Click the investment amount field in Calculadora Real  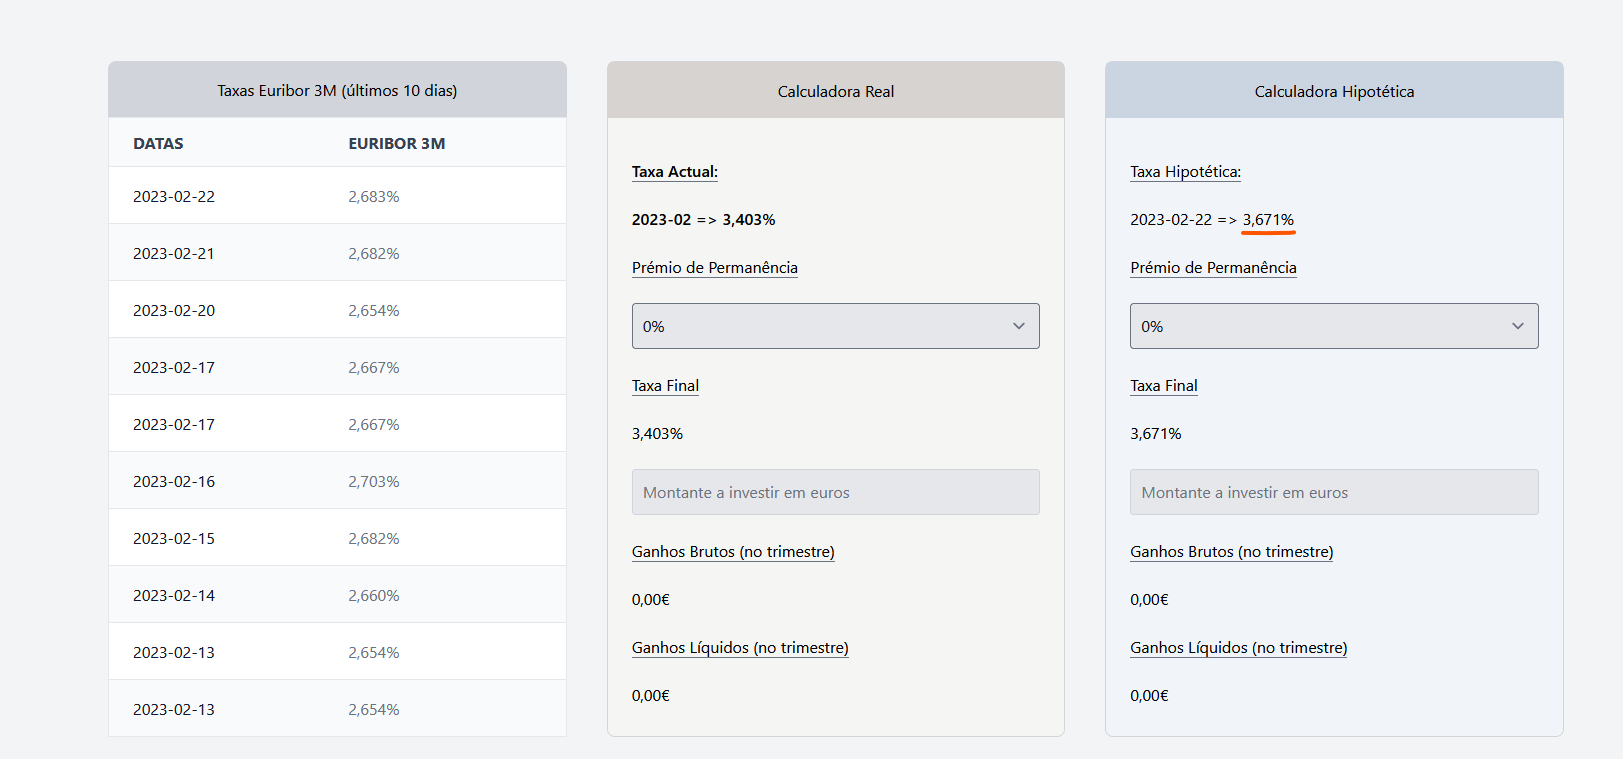835,492
